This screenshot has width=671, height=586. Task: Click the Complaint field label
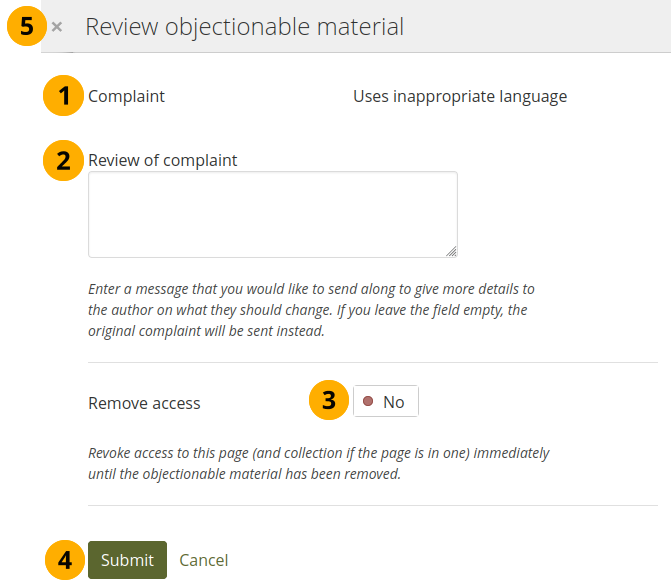126,97
